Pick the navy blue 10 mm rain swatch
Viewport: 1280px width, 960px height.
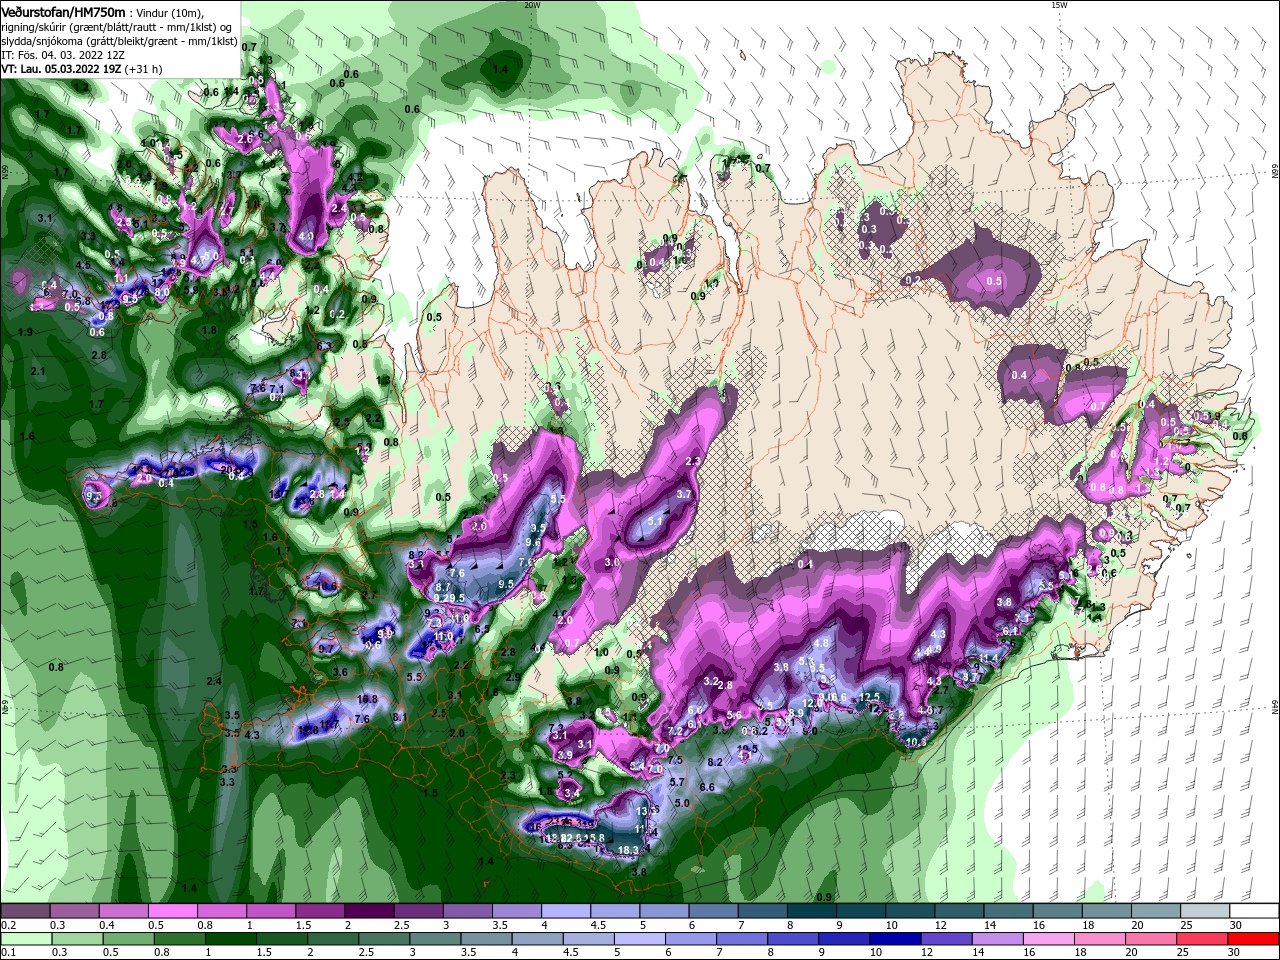coord(895,938)
